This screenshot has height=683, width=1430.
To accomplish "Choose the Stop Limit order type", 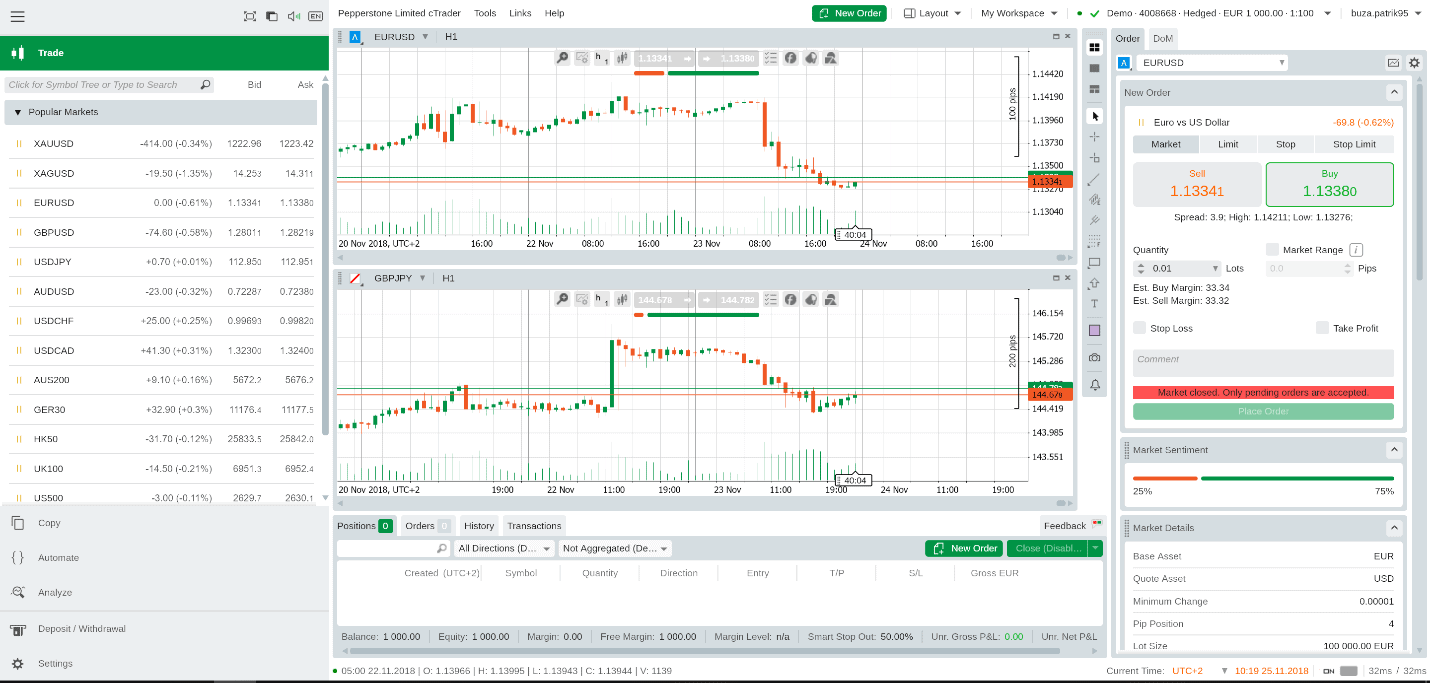I will pyautogui.click(x=1354, y=144).
